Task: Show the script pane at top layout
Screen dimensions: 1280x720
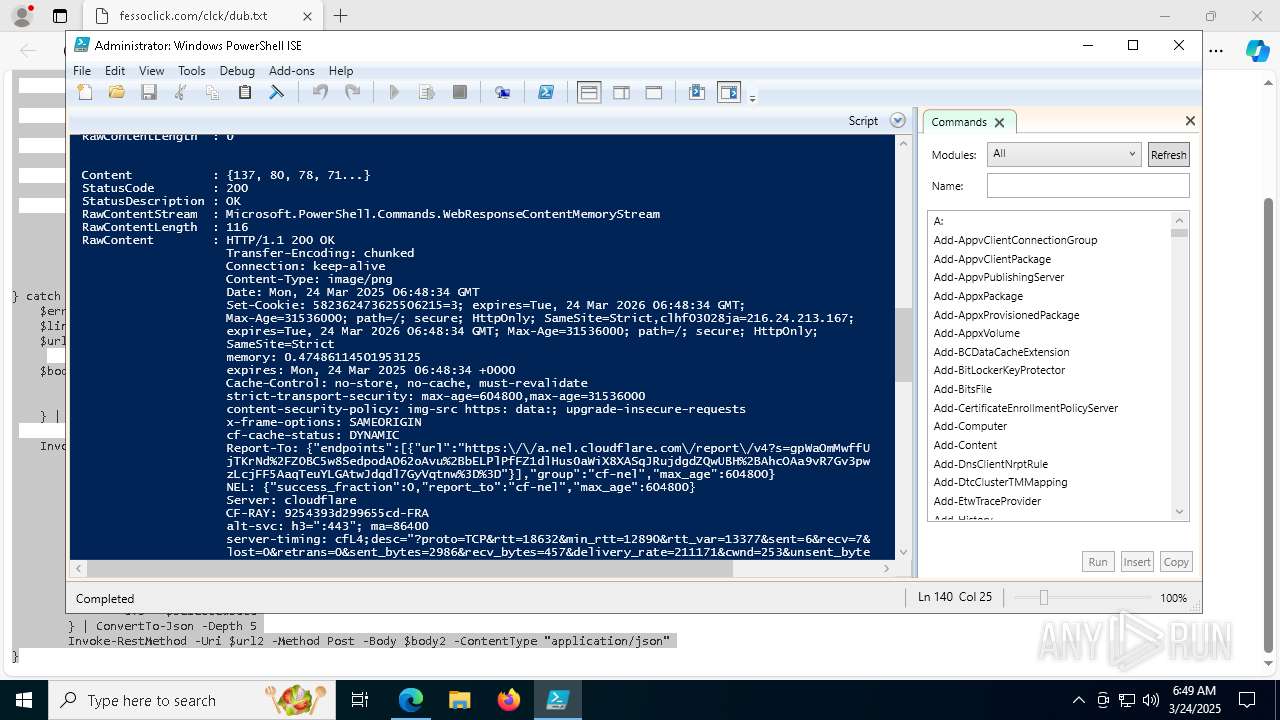Action: coord(589,93)
